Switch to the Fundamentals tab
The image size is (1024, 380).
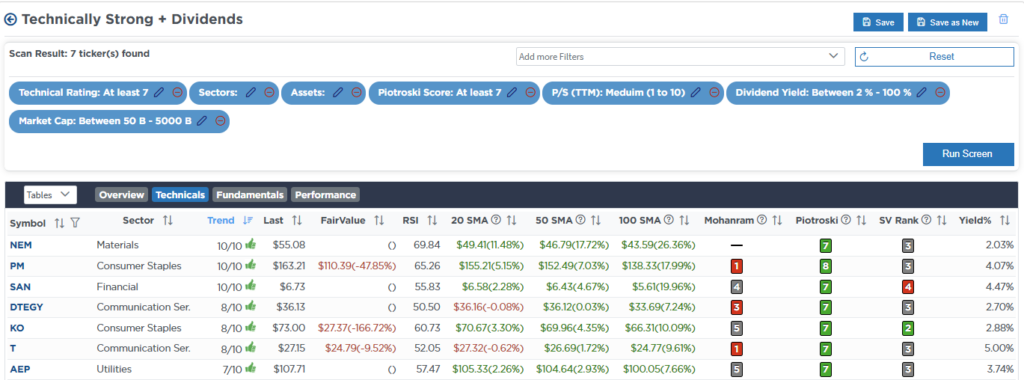[250, 195]
